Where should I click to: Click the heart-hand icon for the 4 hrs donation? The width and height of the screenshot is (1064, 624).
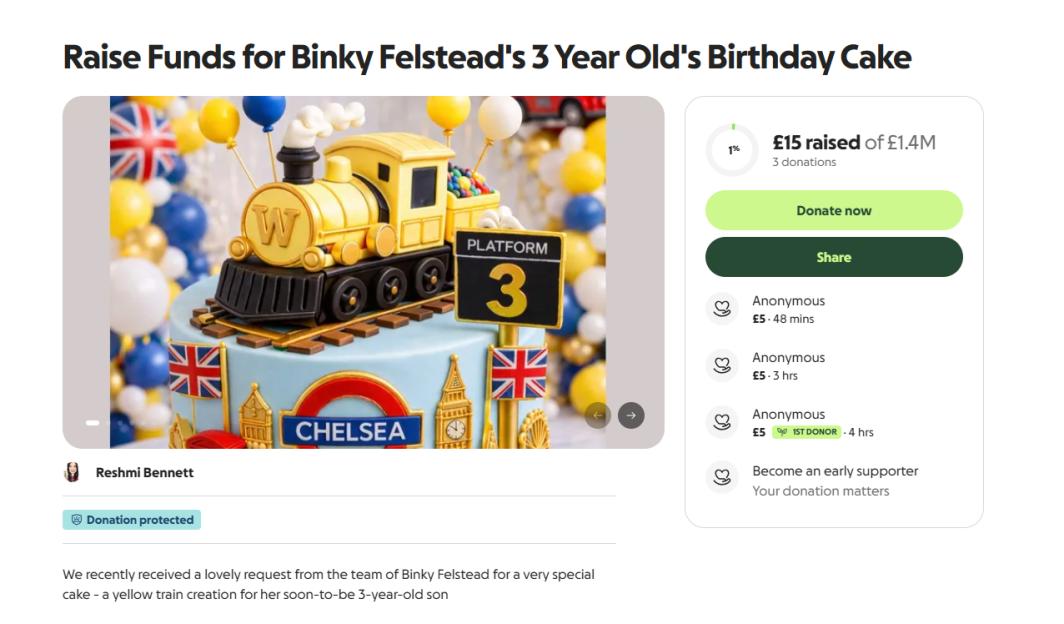pos(722,423)
